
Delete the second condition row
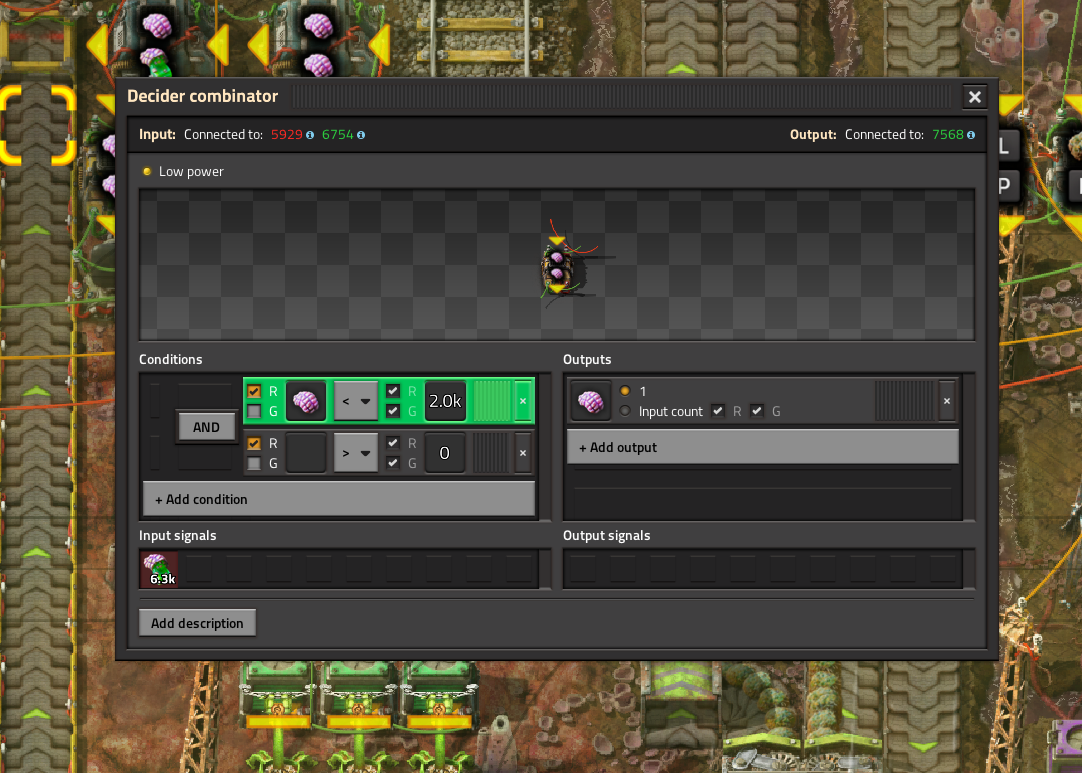coord(523,453)
